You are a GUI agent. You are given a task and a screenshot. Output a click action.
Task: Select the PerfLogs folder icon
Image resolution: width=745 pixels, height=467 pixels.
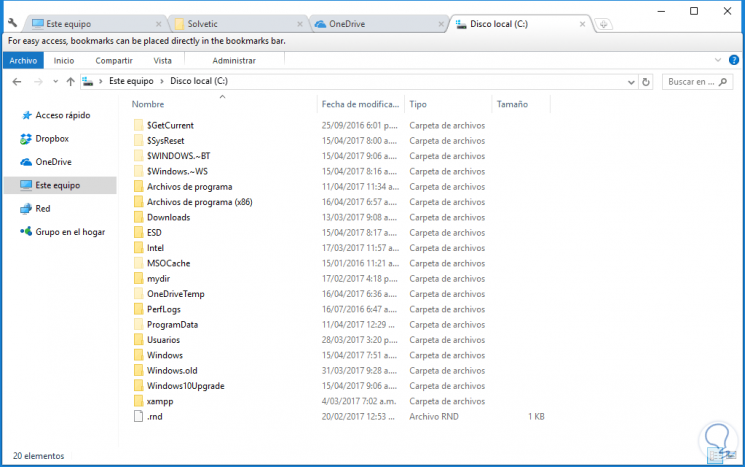138,309
